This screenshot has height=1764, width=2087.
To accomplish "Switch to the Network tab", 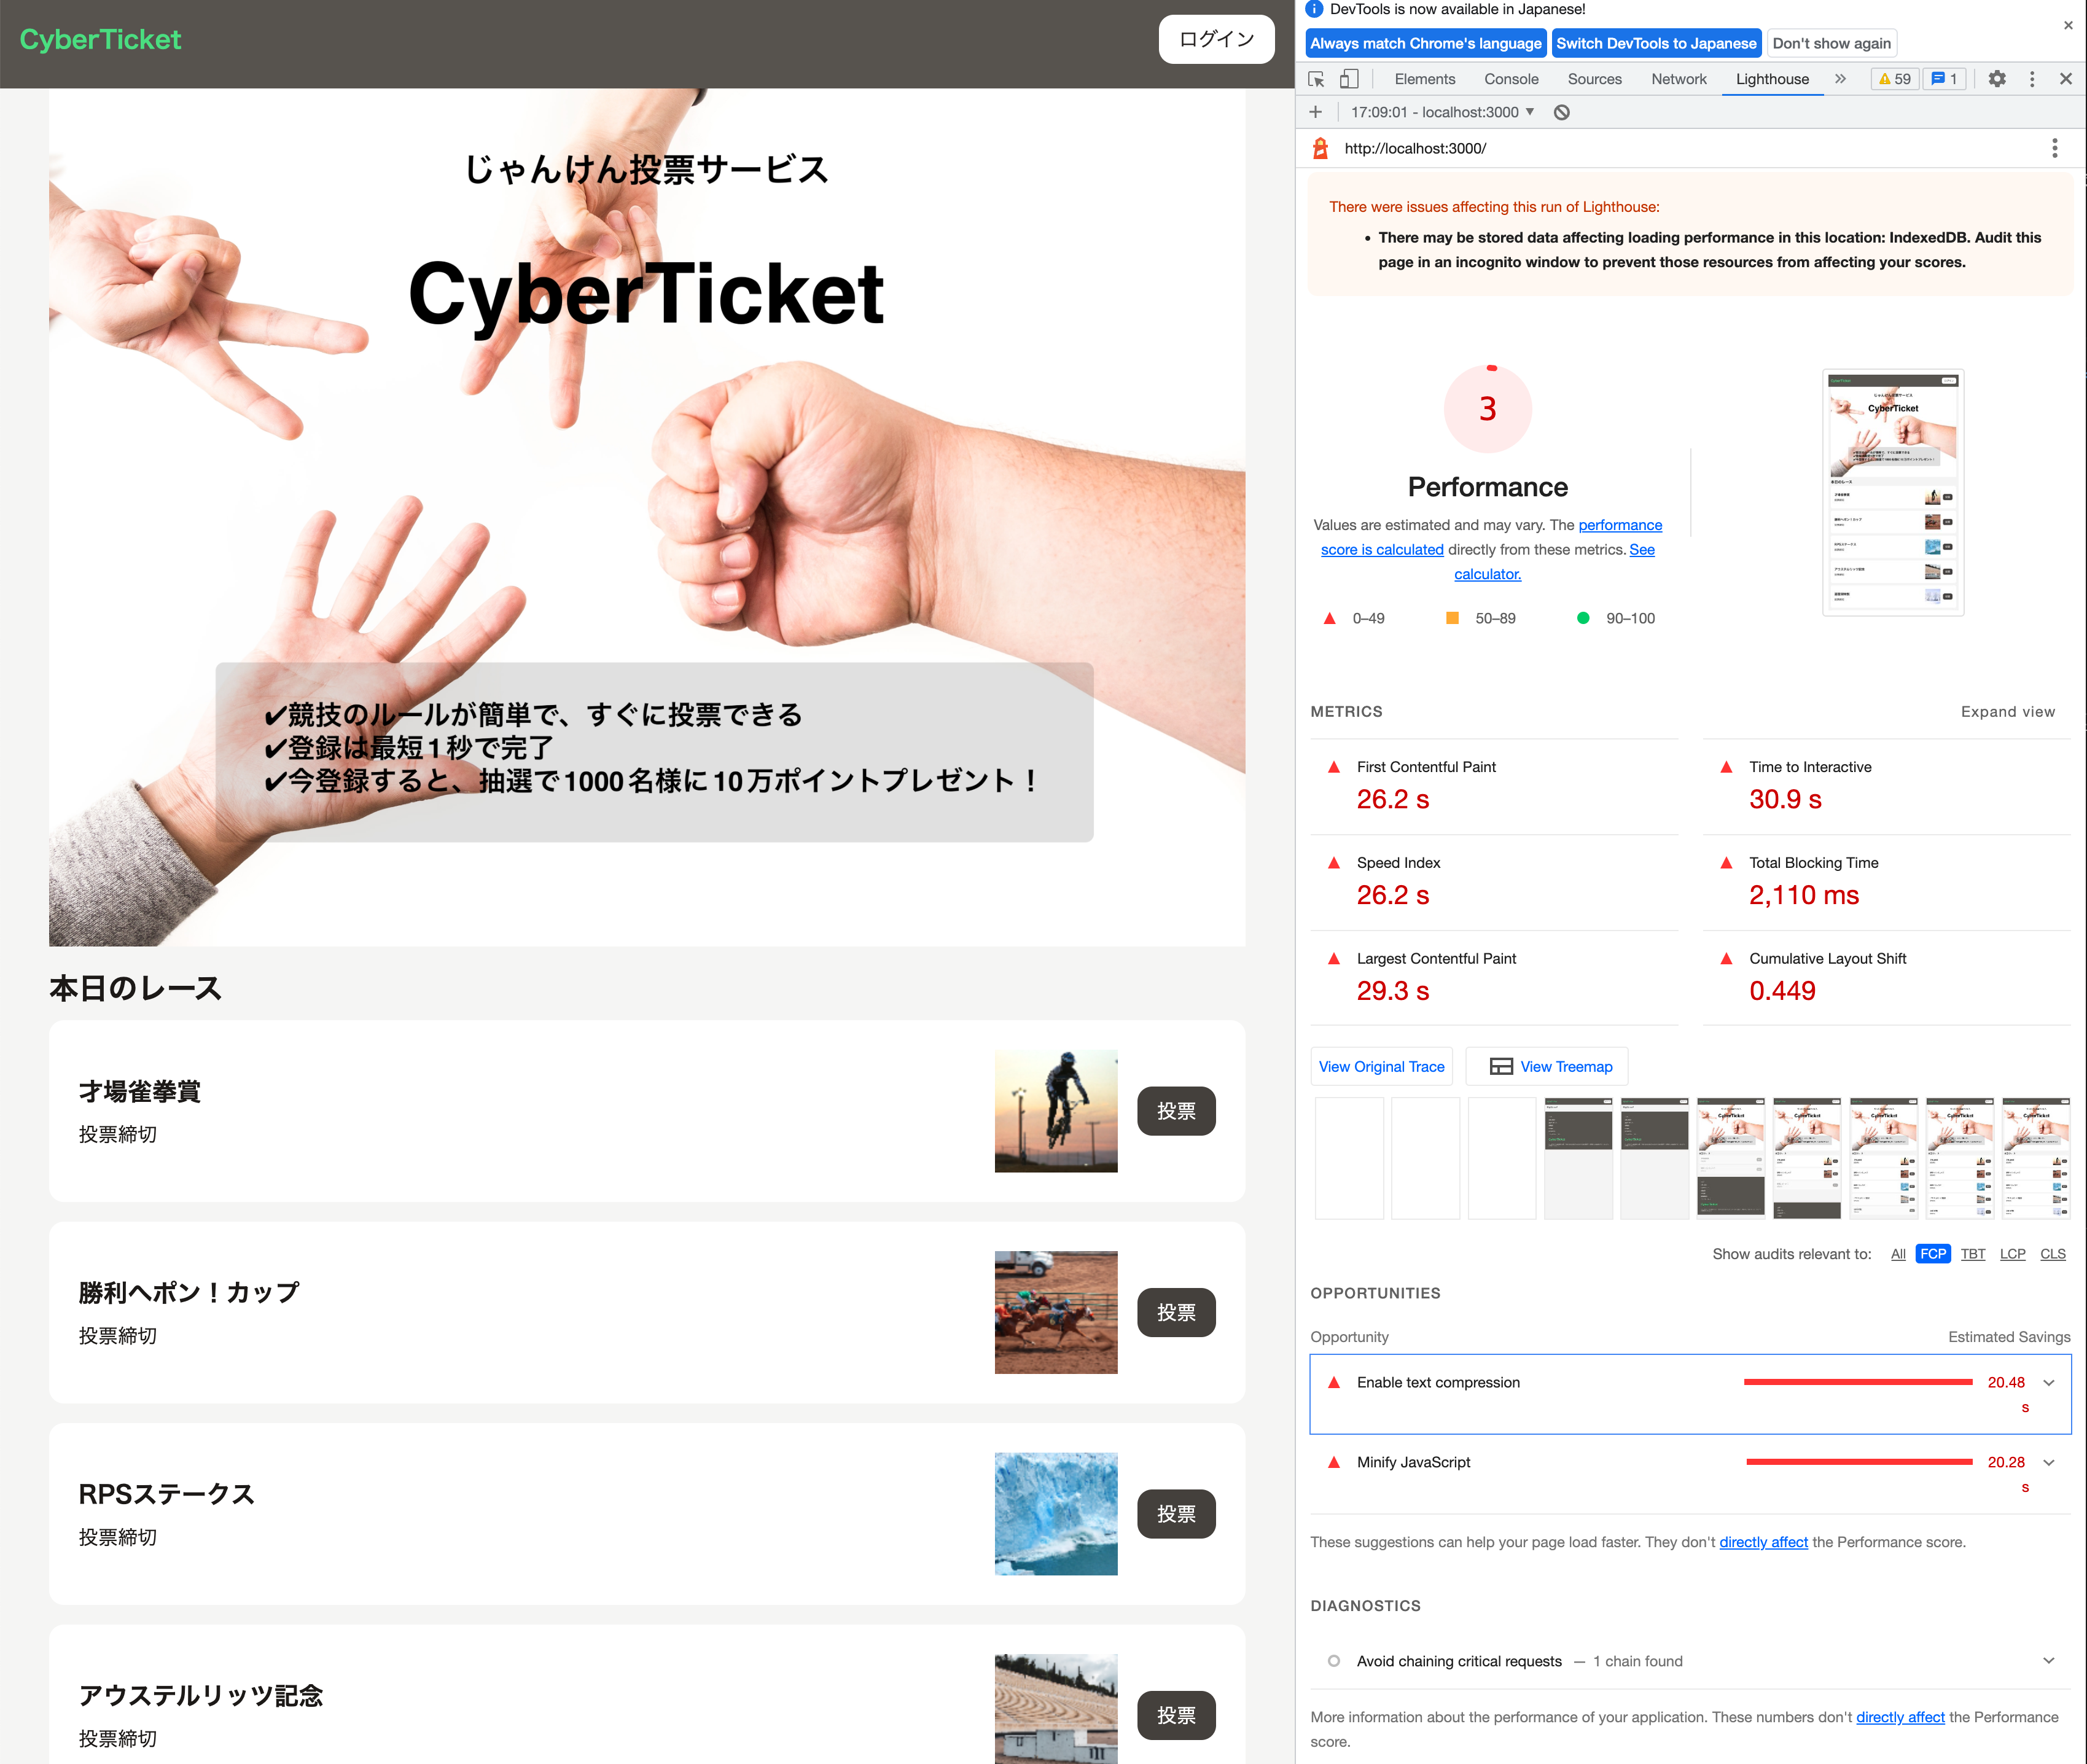I will click(1678, 79).
